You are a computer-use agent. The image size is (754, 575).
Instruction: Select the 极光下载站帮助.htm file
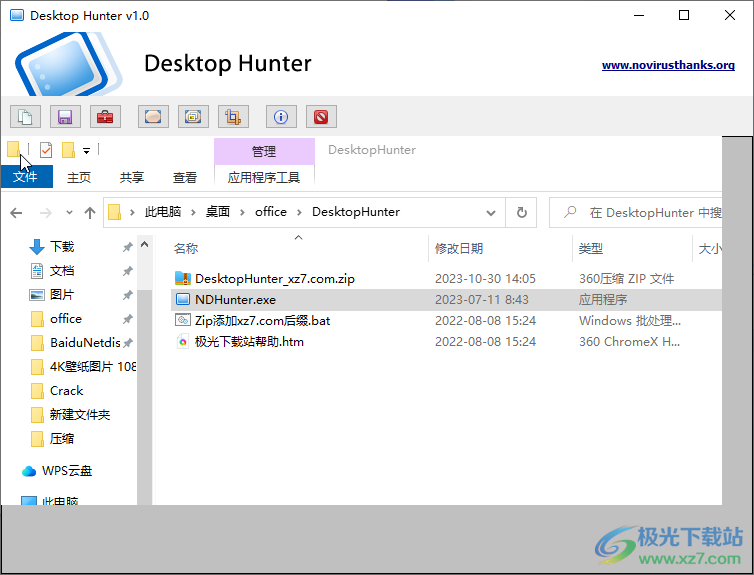(249, 342)
